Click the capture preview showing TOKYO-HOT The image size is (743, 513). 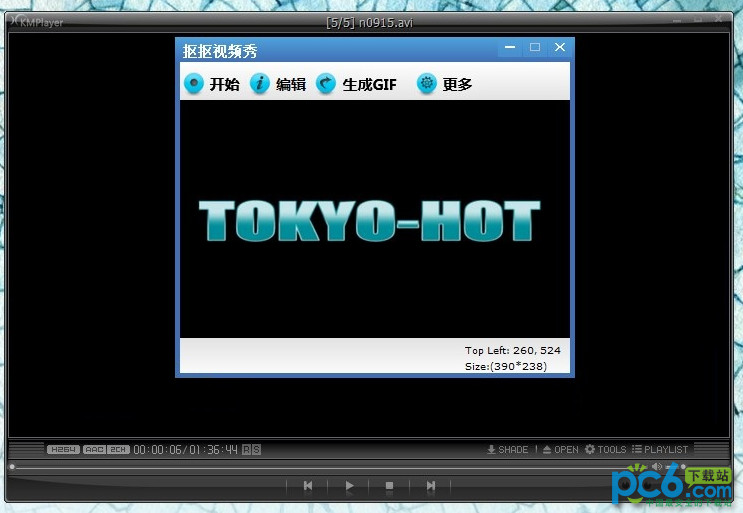375,219
